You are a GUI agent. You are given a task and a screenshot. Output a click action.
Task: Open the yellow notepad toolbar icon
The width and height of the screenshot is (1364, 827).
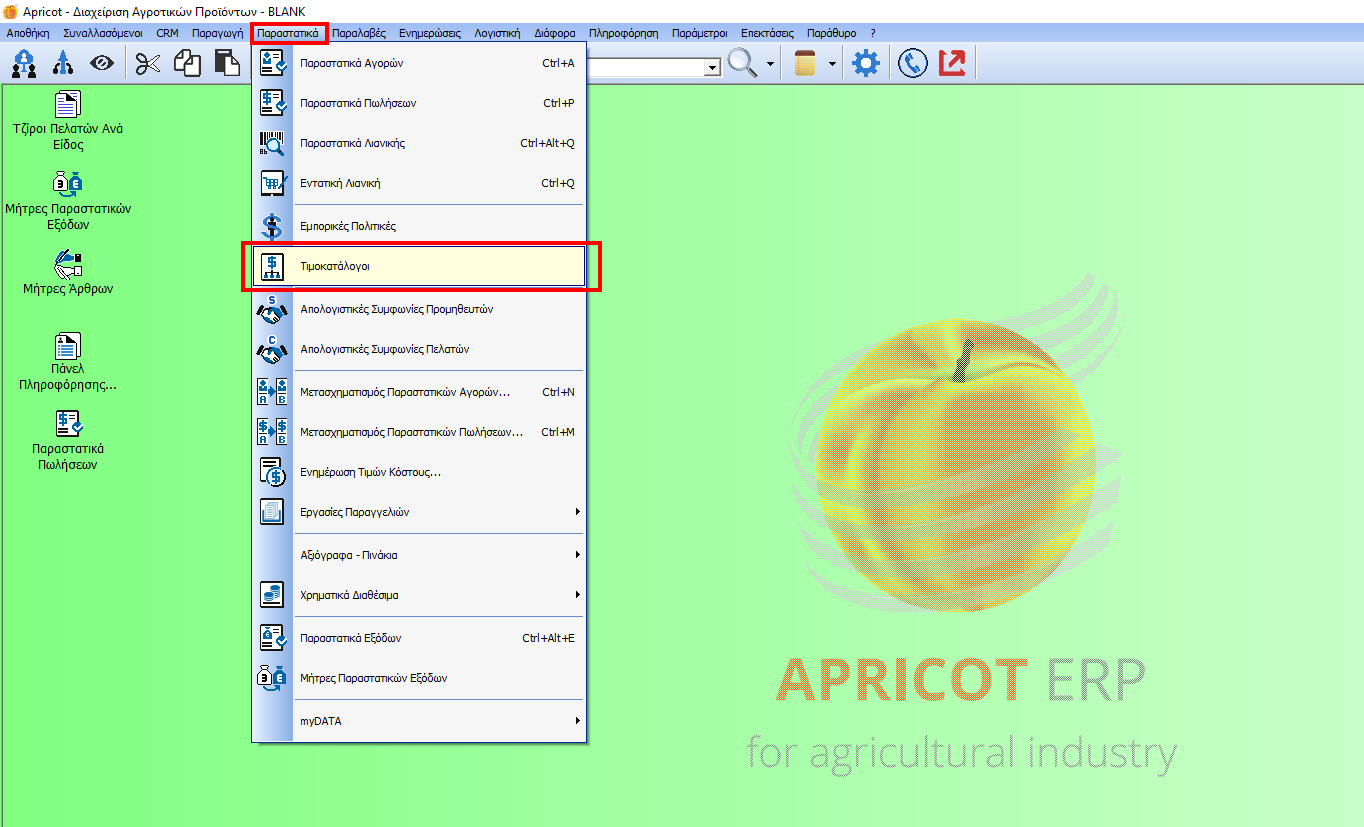[x=806, y=64]
